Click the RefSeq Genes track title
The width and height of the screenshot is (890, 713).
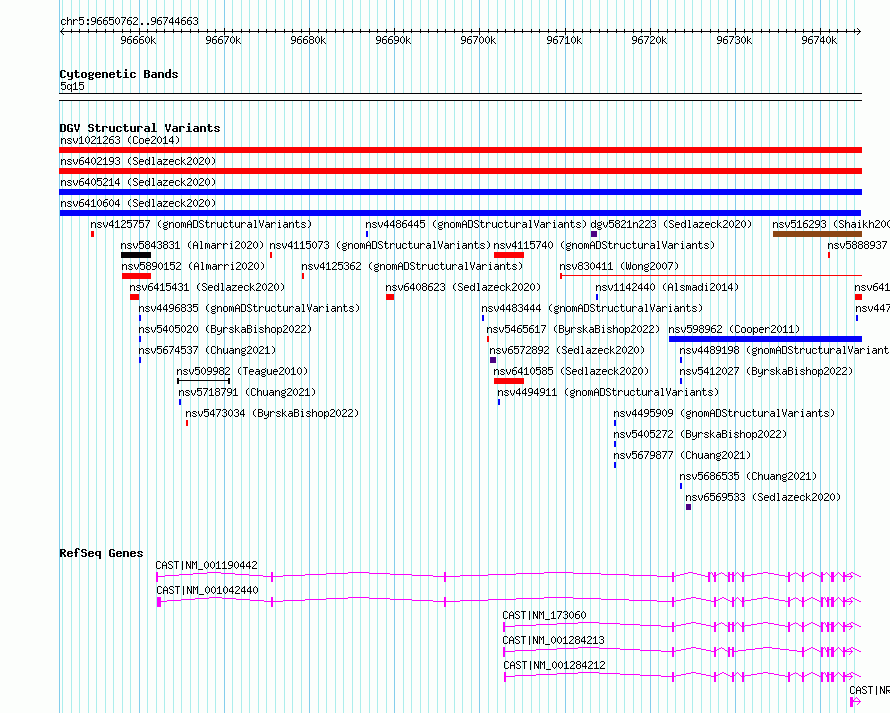[101, 553]
